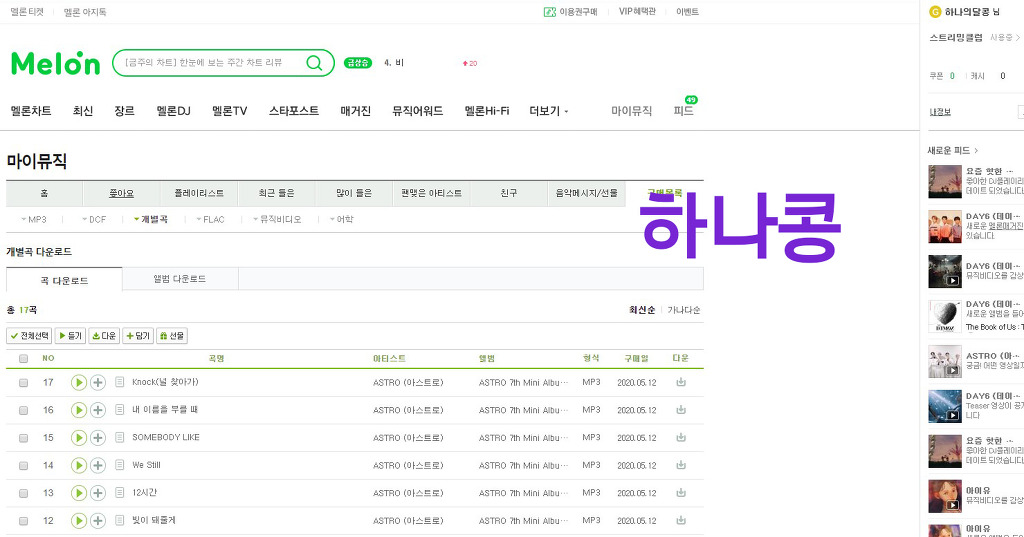This screenshot has width=1024, height=537.
Task: Click the search magnifier icon
Action: click(314, 63)
